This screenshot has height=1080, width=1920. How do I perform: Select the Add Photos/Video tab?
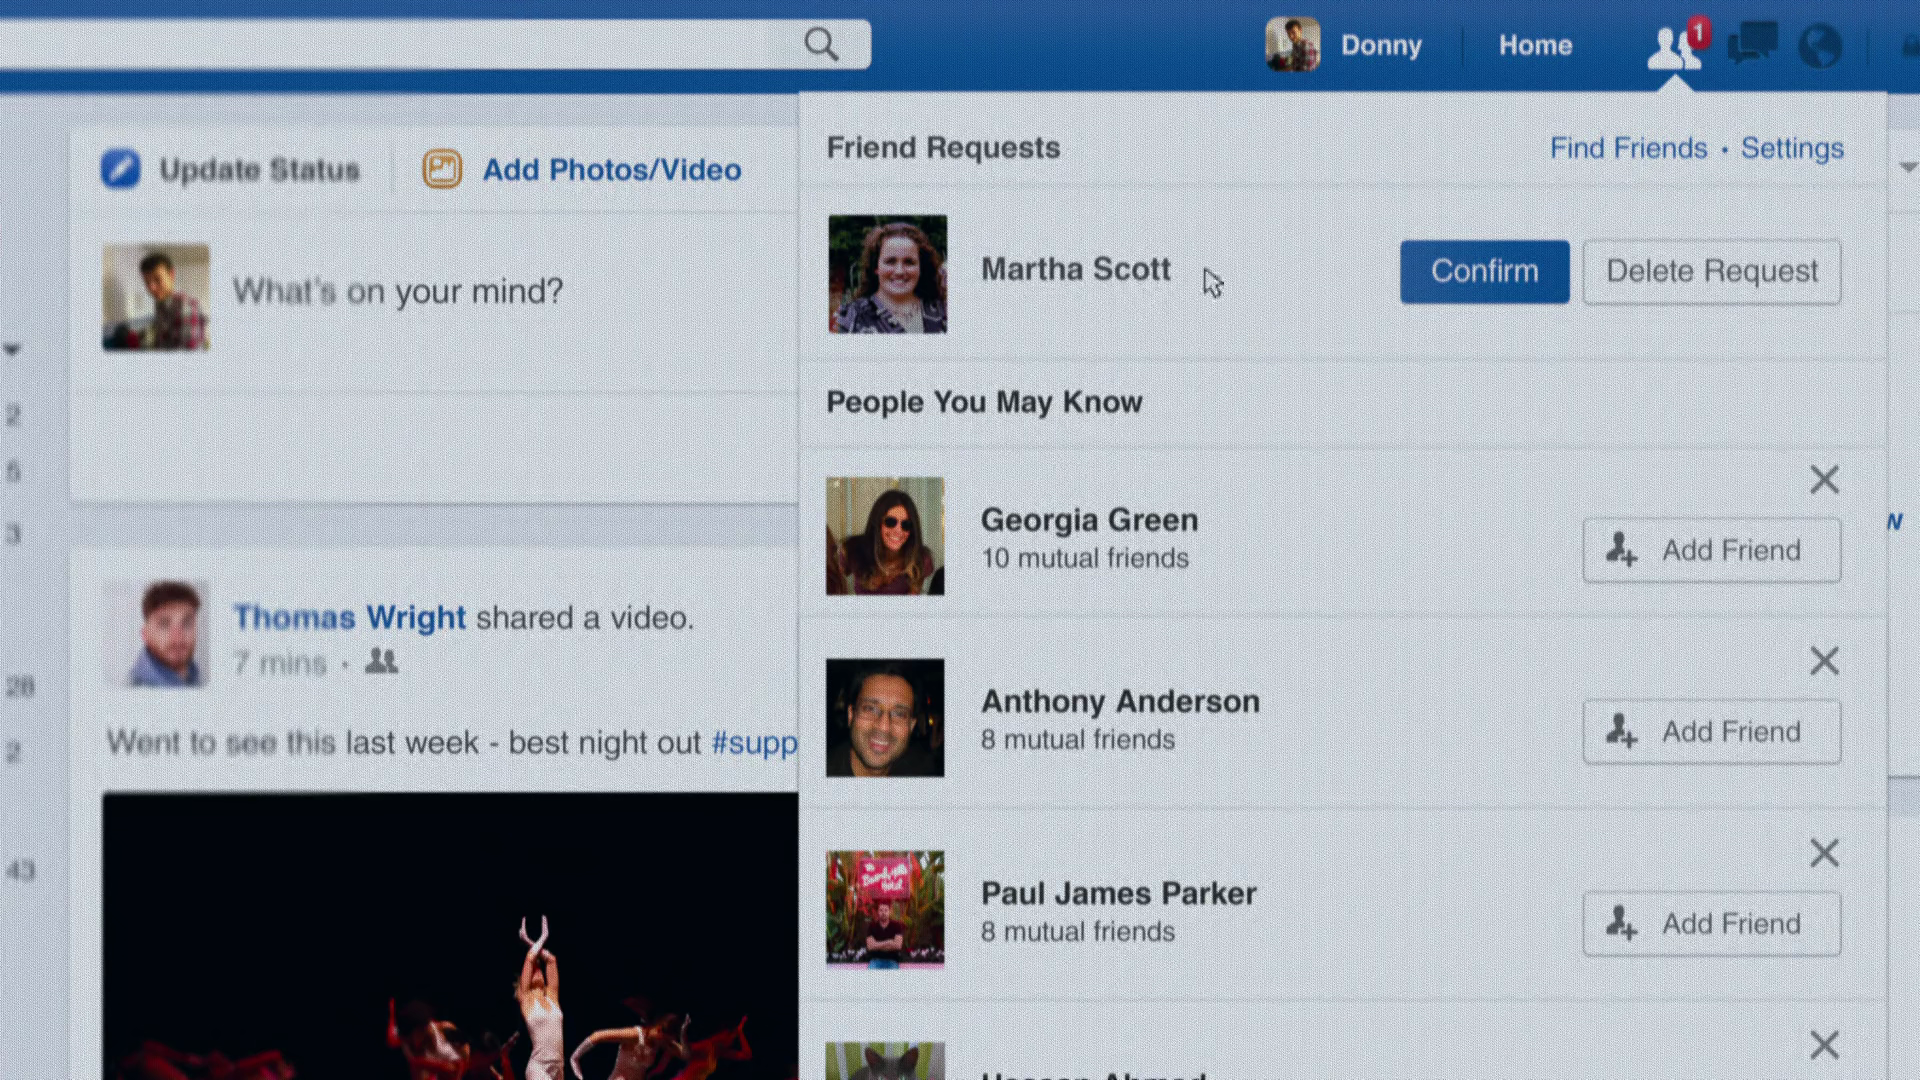click(582, 170)
